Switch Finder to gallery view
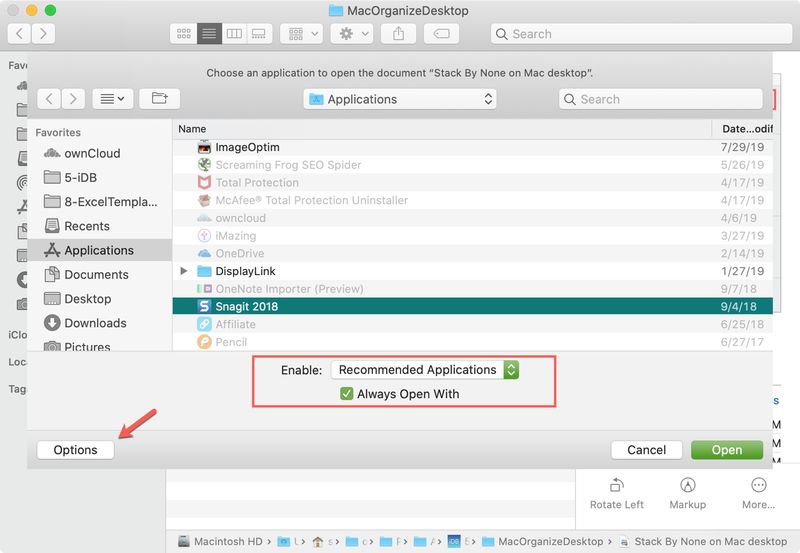Screen dimensions: 800x553 point(259,34)
